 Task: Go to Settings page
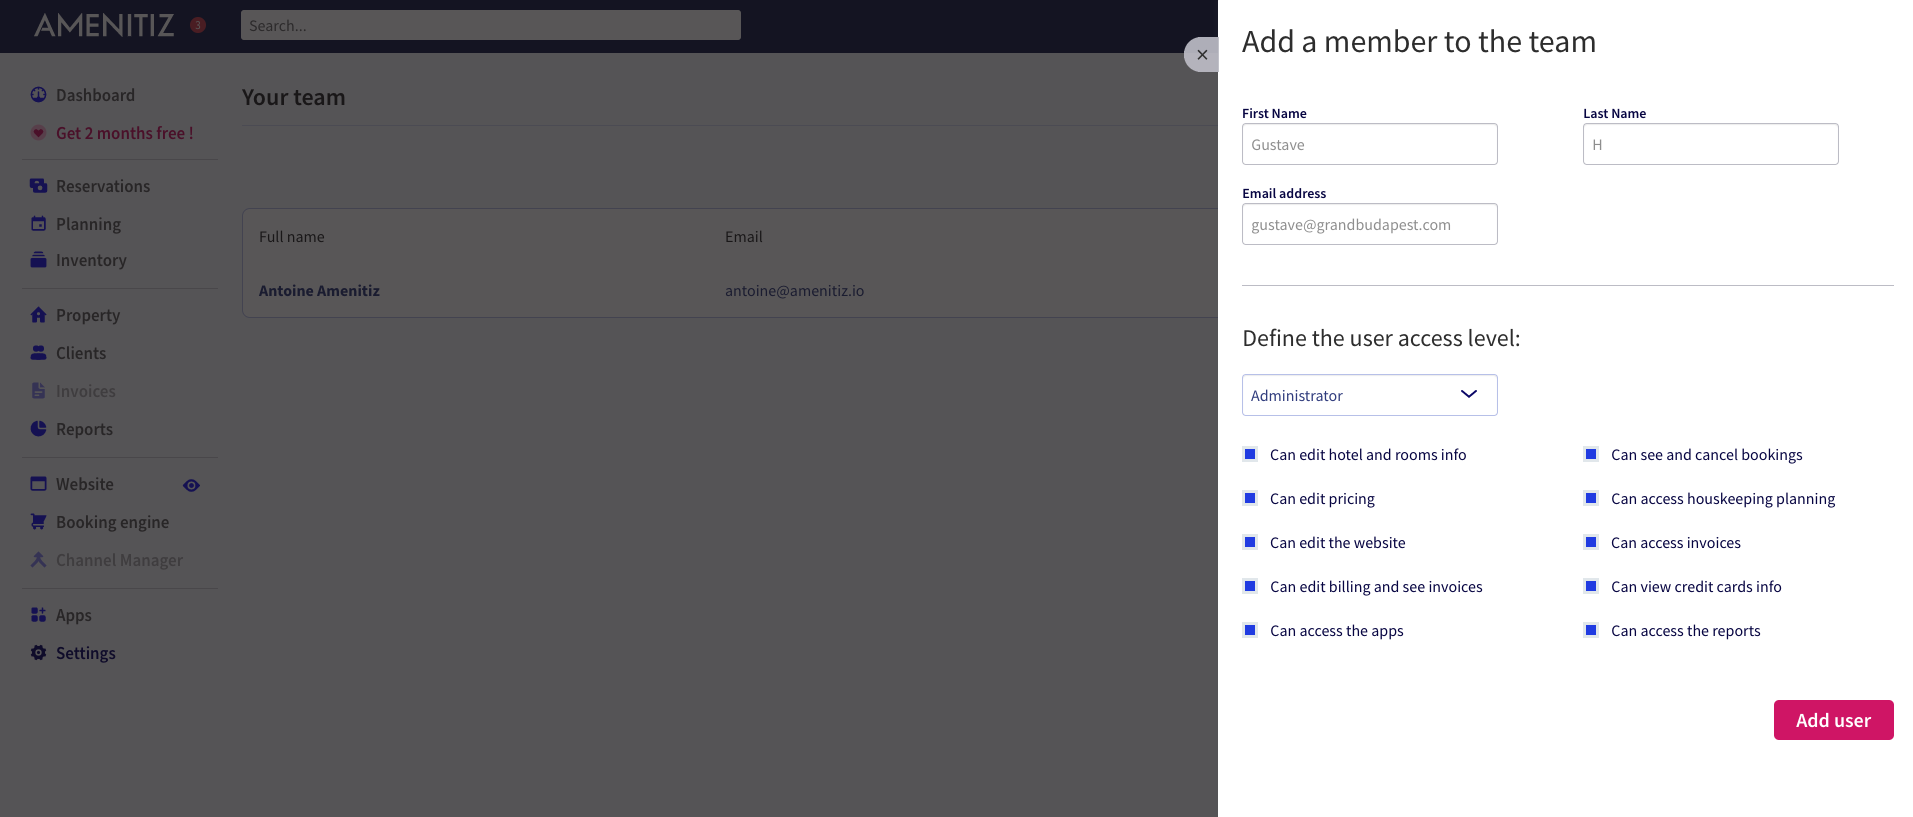(x=86, y=653)
